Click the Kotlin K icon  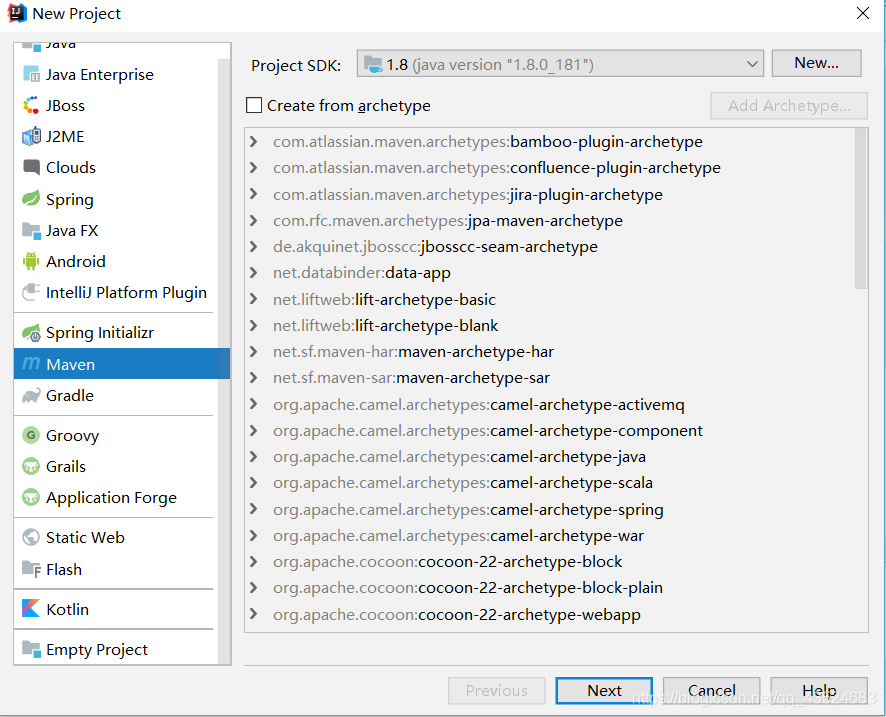pos(31,609)
